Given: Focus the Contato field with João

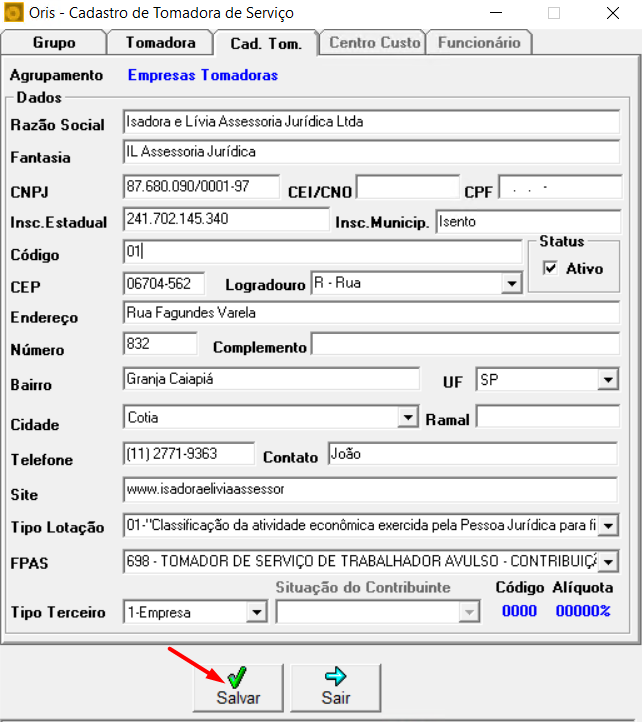Looking at the screenshot, I should click(473, 454).
